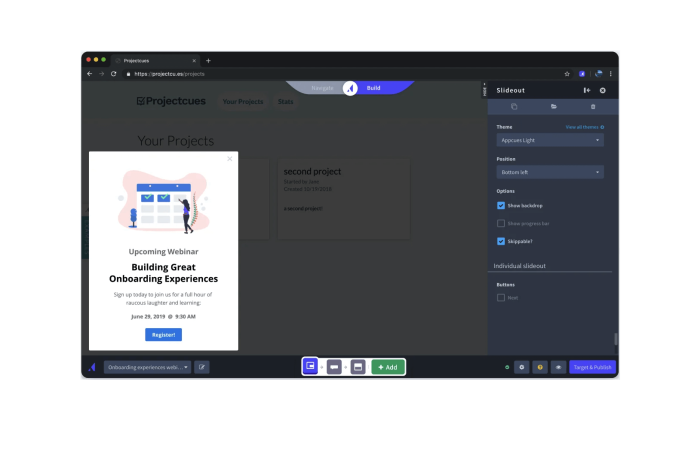Click the green status indicator dot

click(507, 367)
